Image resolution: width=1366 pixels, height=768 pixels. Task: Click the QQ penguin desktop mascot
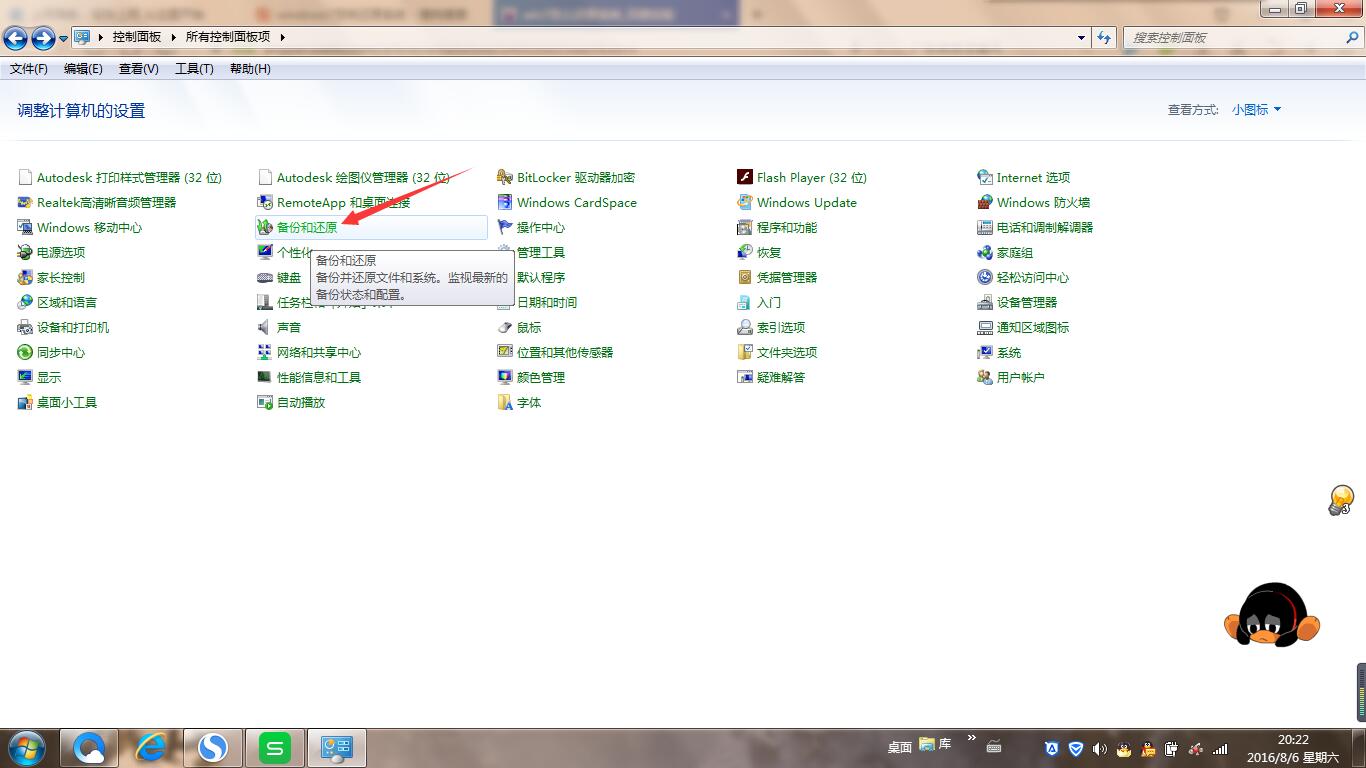(1272, 615)
